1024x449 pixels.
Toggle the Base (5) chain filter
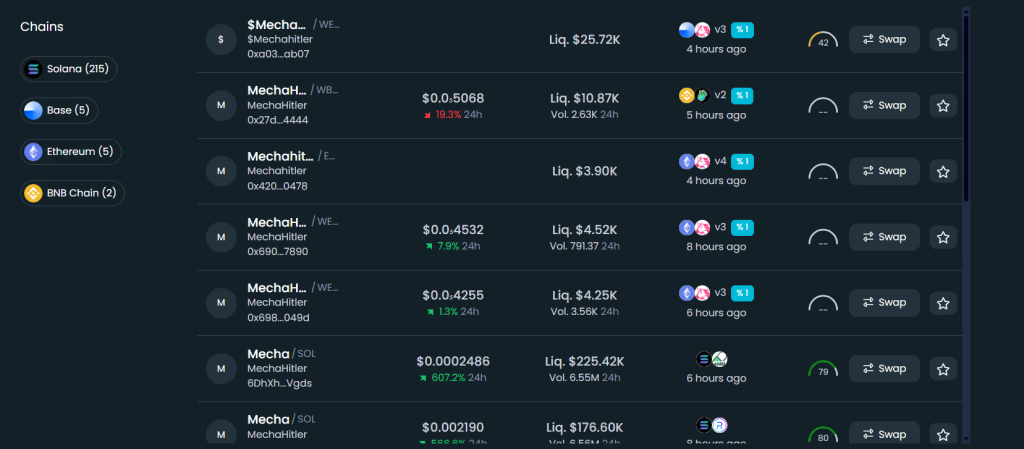tap(60, 110)
